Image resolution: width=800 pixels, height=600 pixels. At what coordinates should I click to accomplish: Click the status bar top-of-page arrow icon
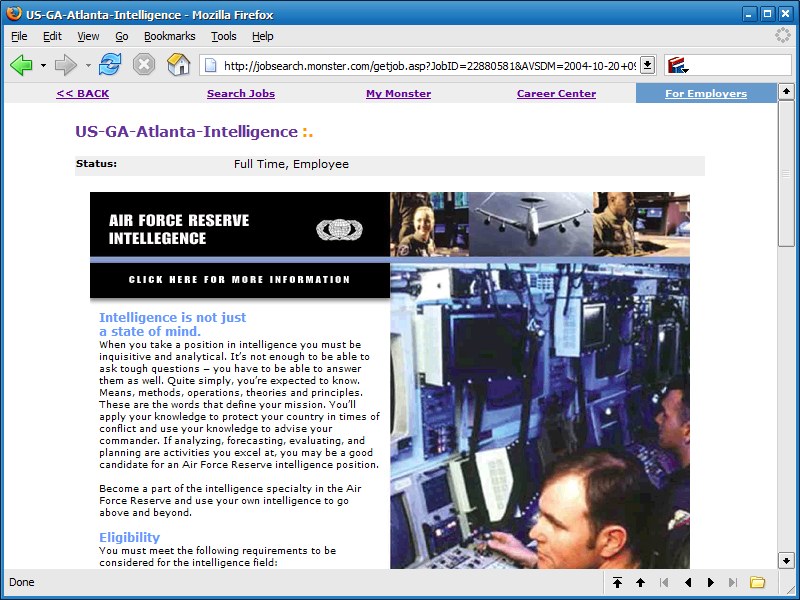click(617, 582)
